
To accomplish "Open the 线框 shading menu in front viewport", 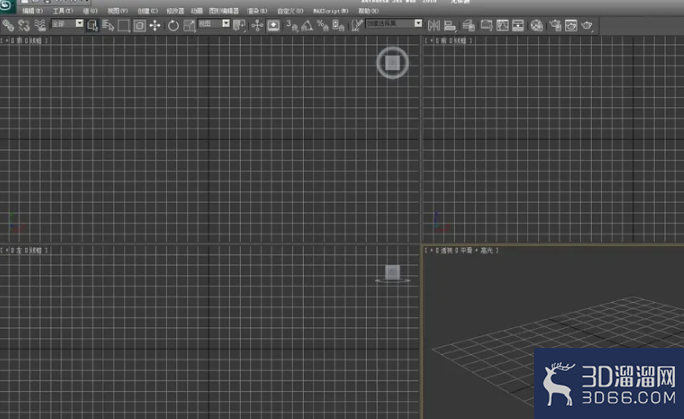I will pos(461,41).
